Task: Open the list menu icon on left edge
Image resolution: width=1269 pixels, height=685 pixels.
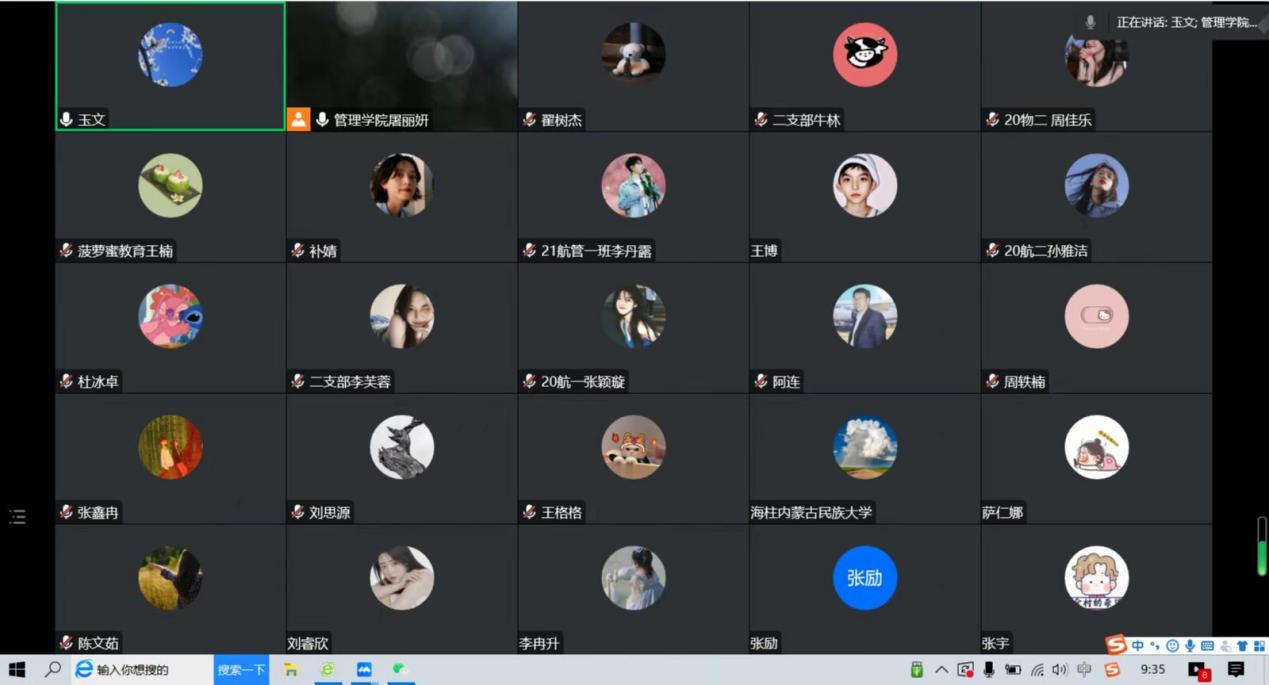Action: tap(17, 517)
